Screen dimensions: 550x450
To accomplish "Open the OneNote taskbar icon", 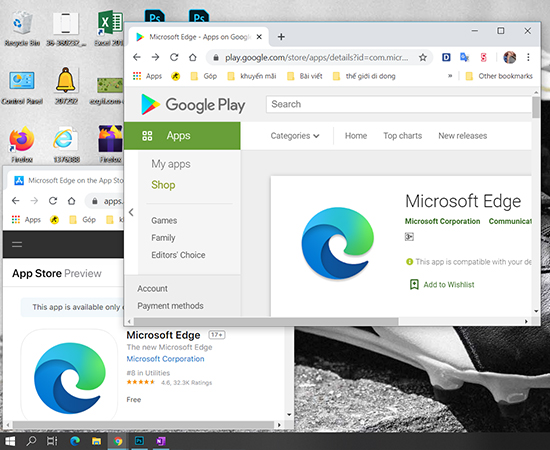I will tap(161, 441).
